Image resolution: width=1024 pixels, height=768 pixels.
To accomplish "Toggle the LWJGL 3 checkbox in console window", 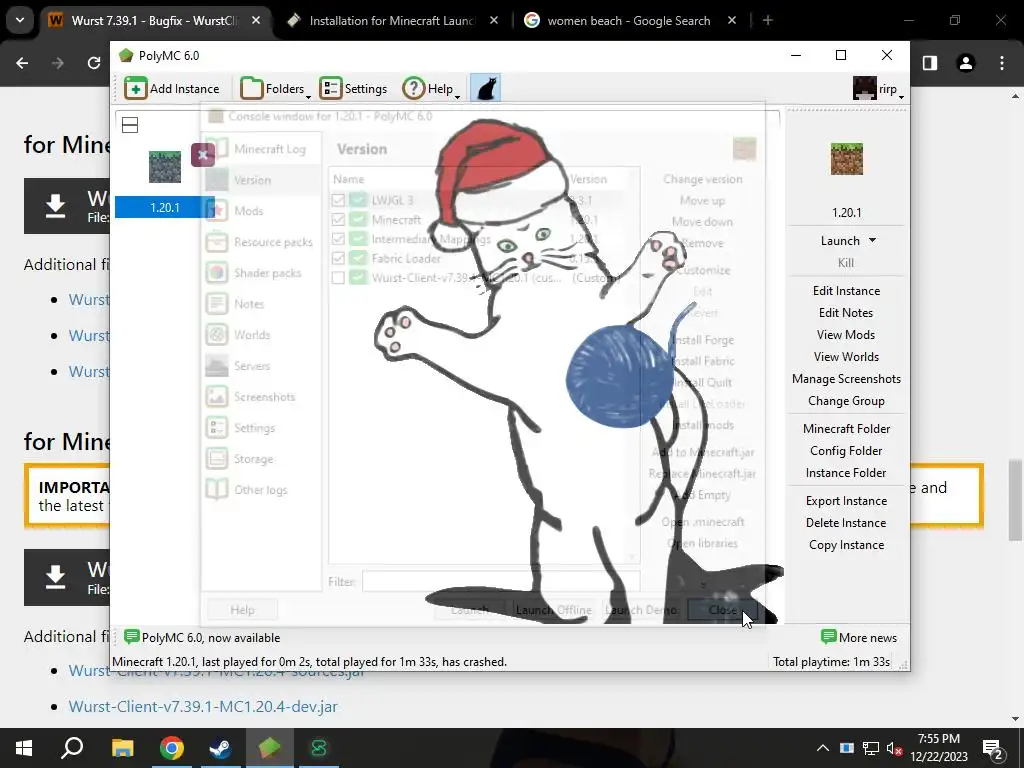I will tap(338, 200).
